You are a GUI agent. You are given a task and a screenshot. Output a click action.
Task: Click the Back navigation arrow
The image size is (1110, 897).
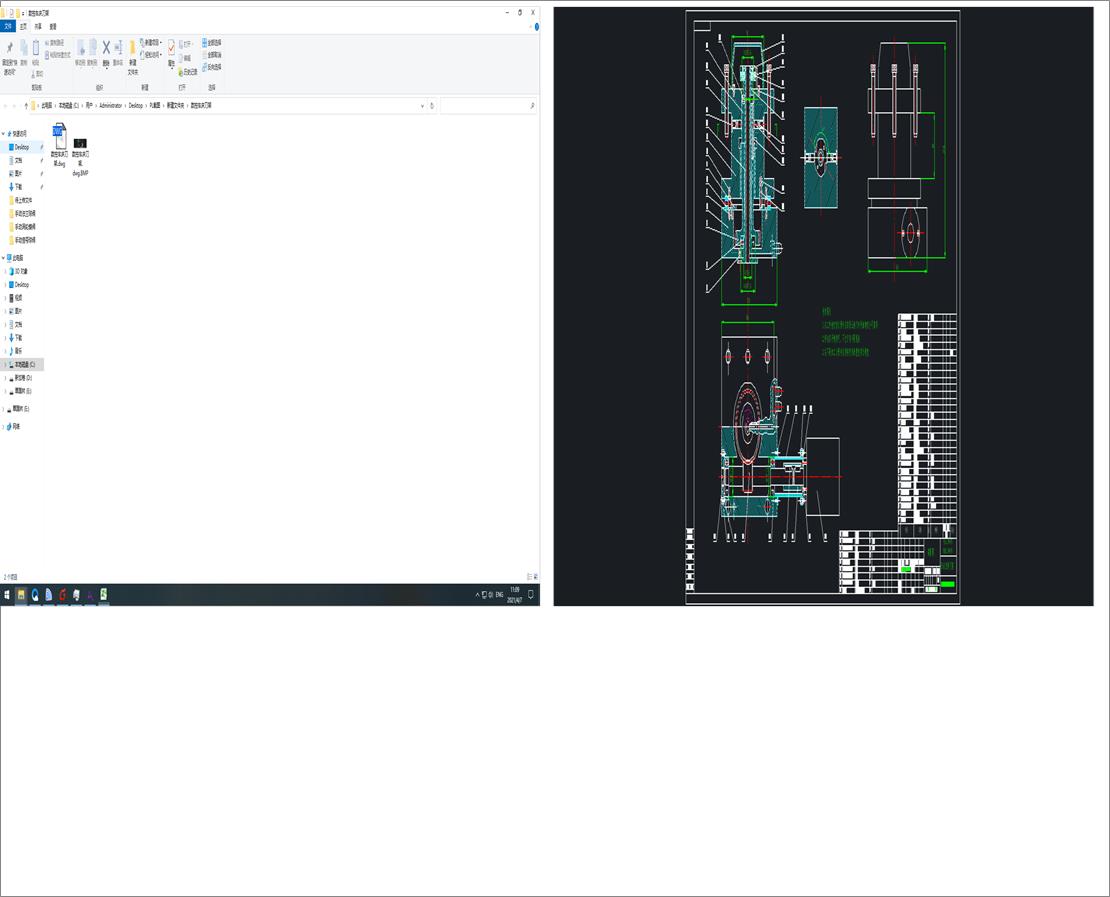[x=6, y=105]
